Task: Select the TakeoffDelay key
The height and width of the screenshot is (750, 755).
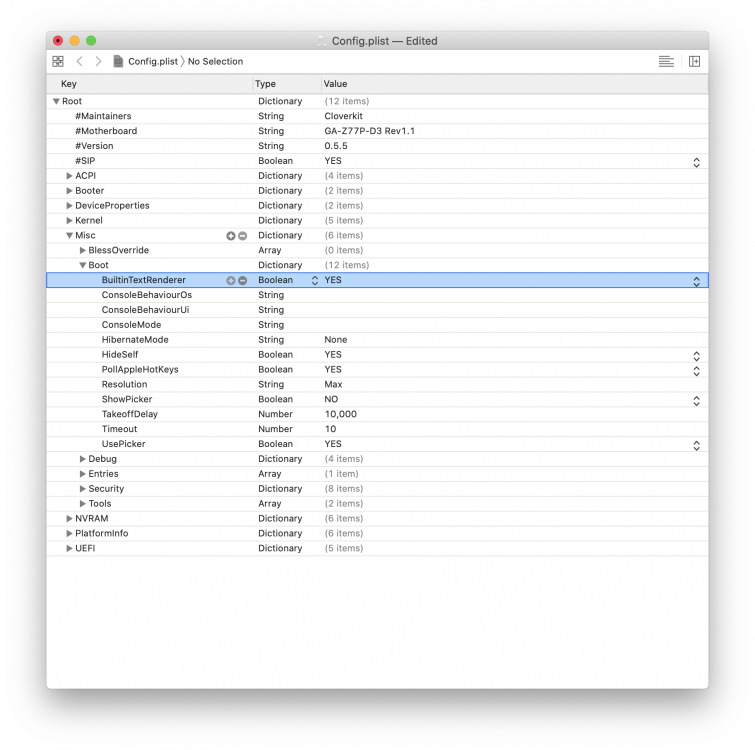Action: [130, 415]
